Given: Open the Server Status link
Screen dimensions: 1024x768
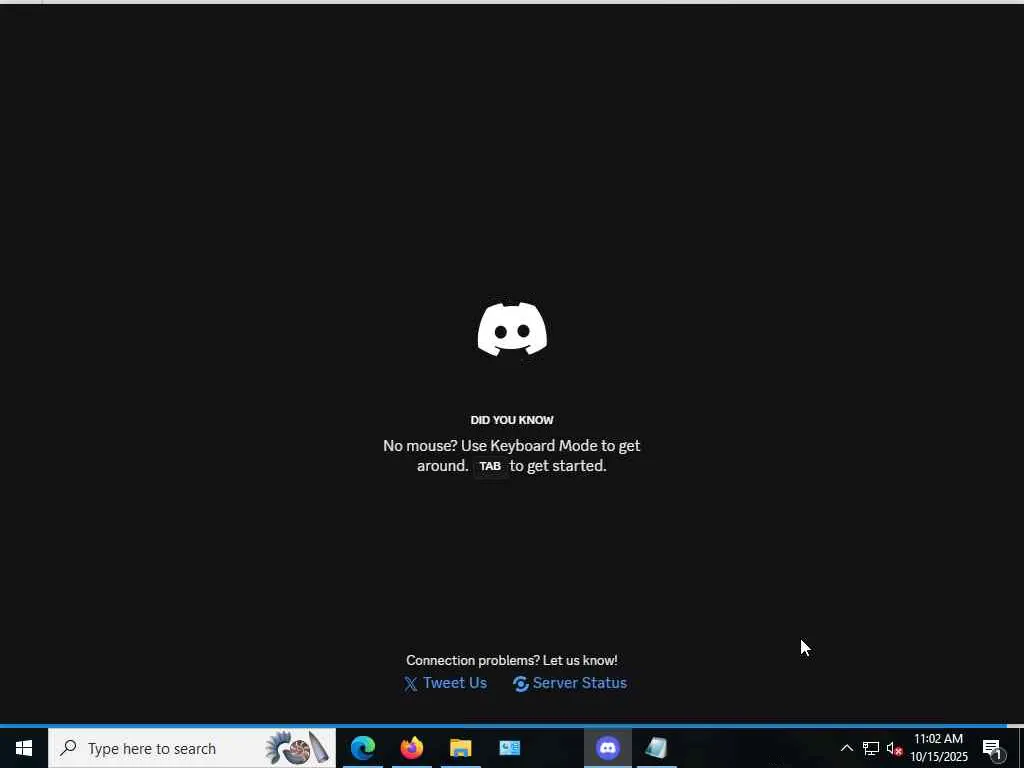Looking at the screenshot, I should click(579, 683).
